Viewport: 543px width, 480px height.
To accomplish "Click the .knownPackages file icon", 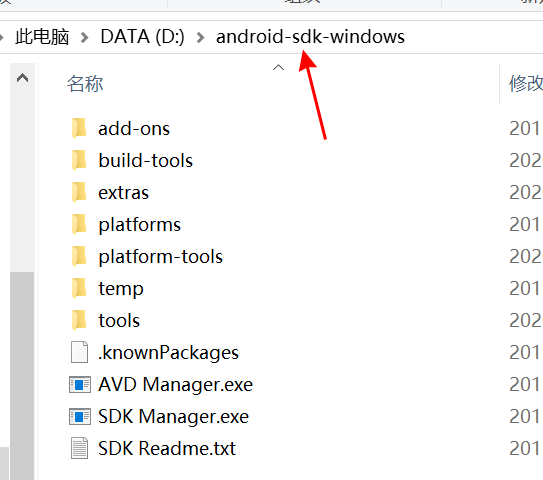I will point(80,352).
